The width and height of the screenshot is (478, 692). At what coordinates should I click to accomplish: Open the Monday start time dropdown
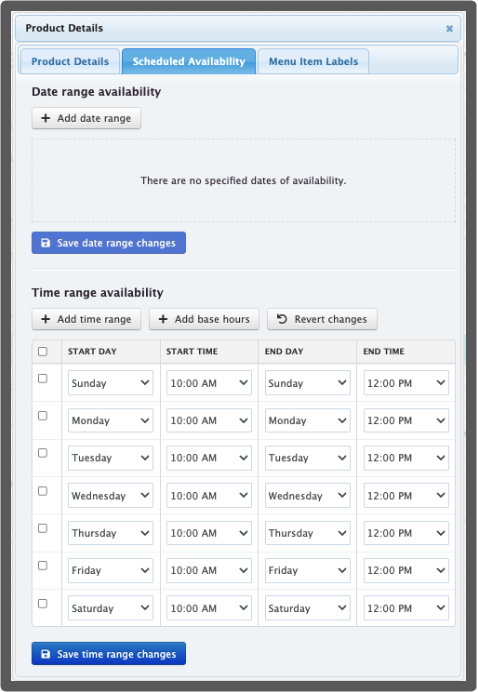pos(209,421)
